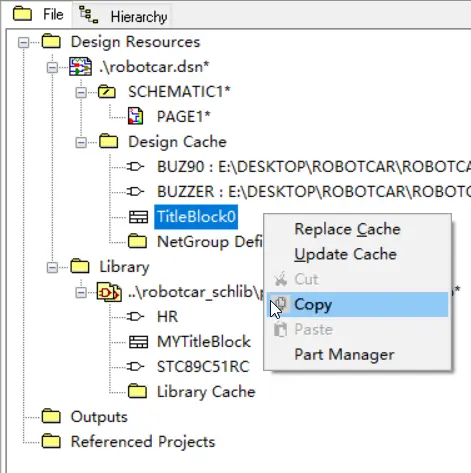This screenshot has width=471, height=473.
Task: Collapse the robotcar_schlib library node
Action: click(x=81, y=293)
